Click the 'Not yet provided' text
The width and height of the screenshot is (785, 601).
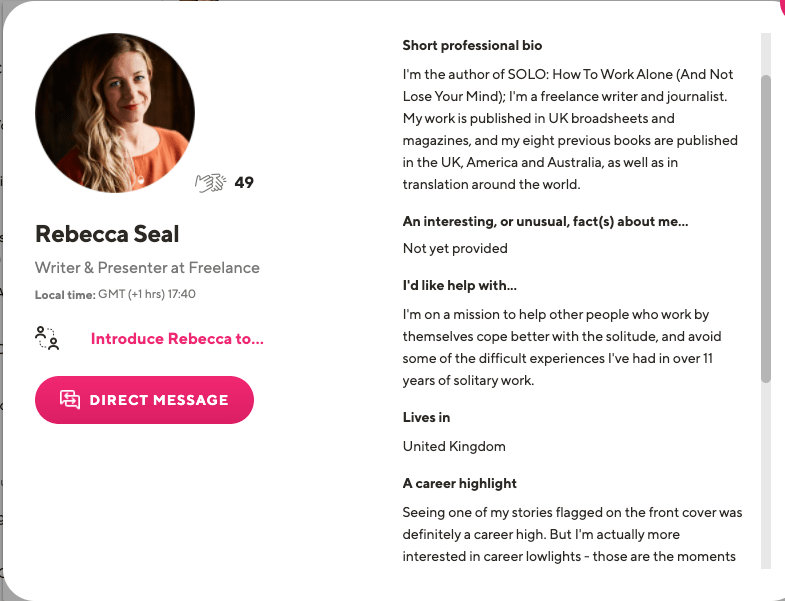pyautogui.click(x=455, y=248)
